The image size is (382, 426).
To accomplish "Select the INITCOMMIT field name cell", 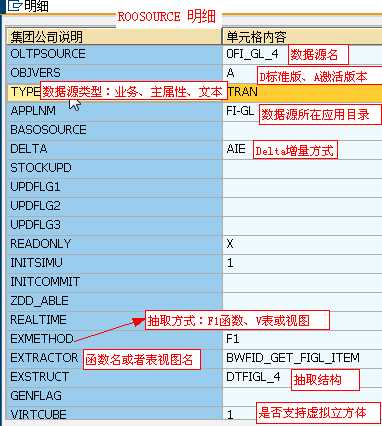I will click(x=114, y=282).
